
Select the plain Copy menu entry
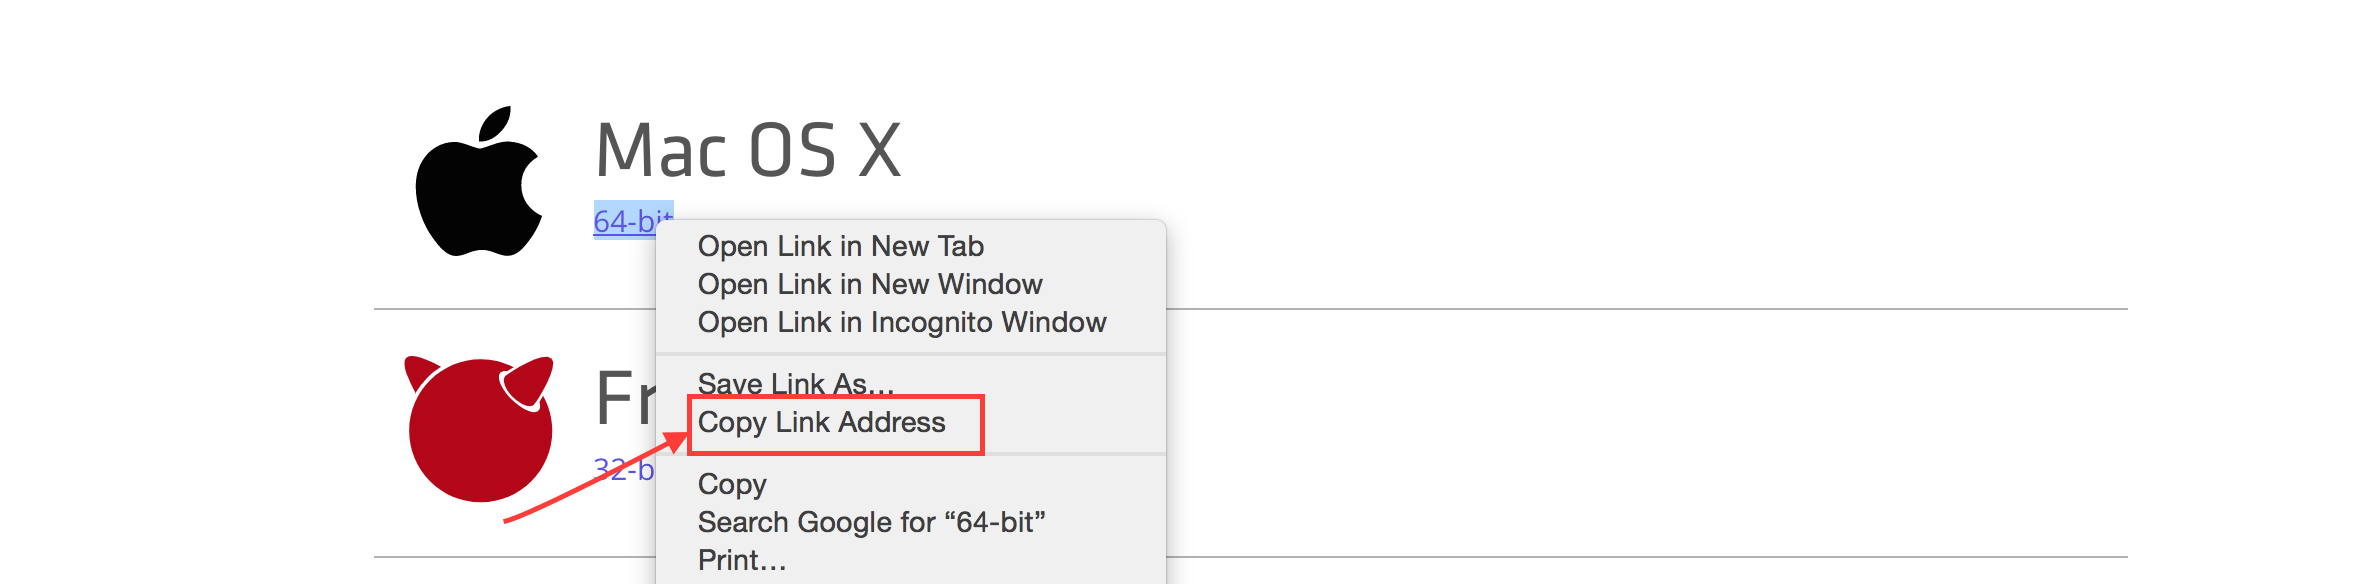(732, 485)
